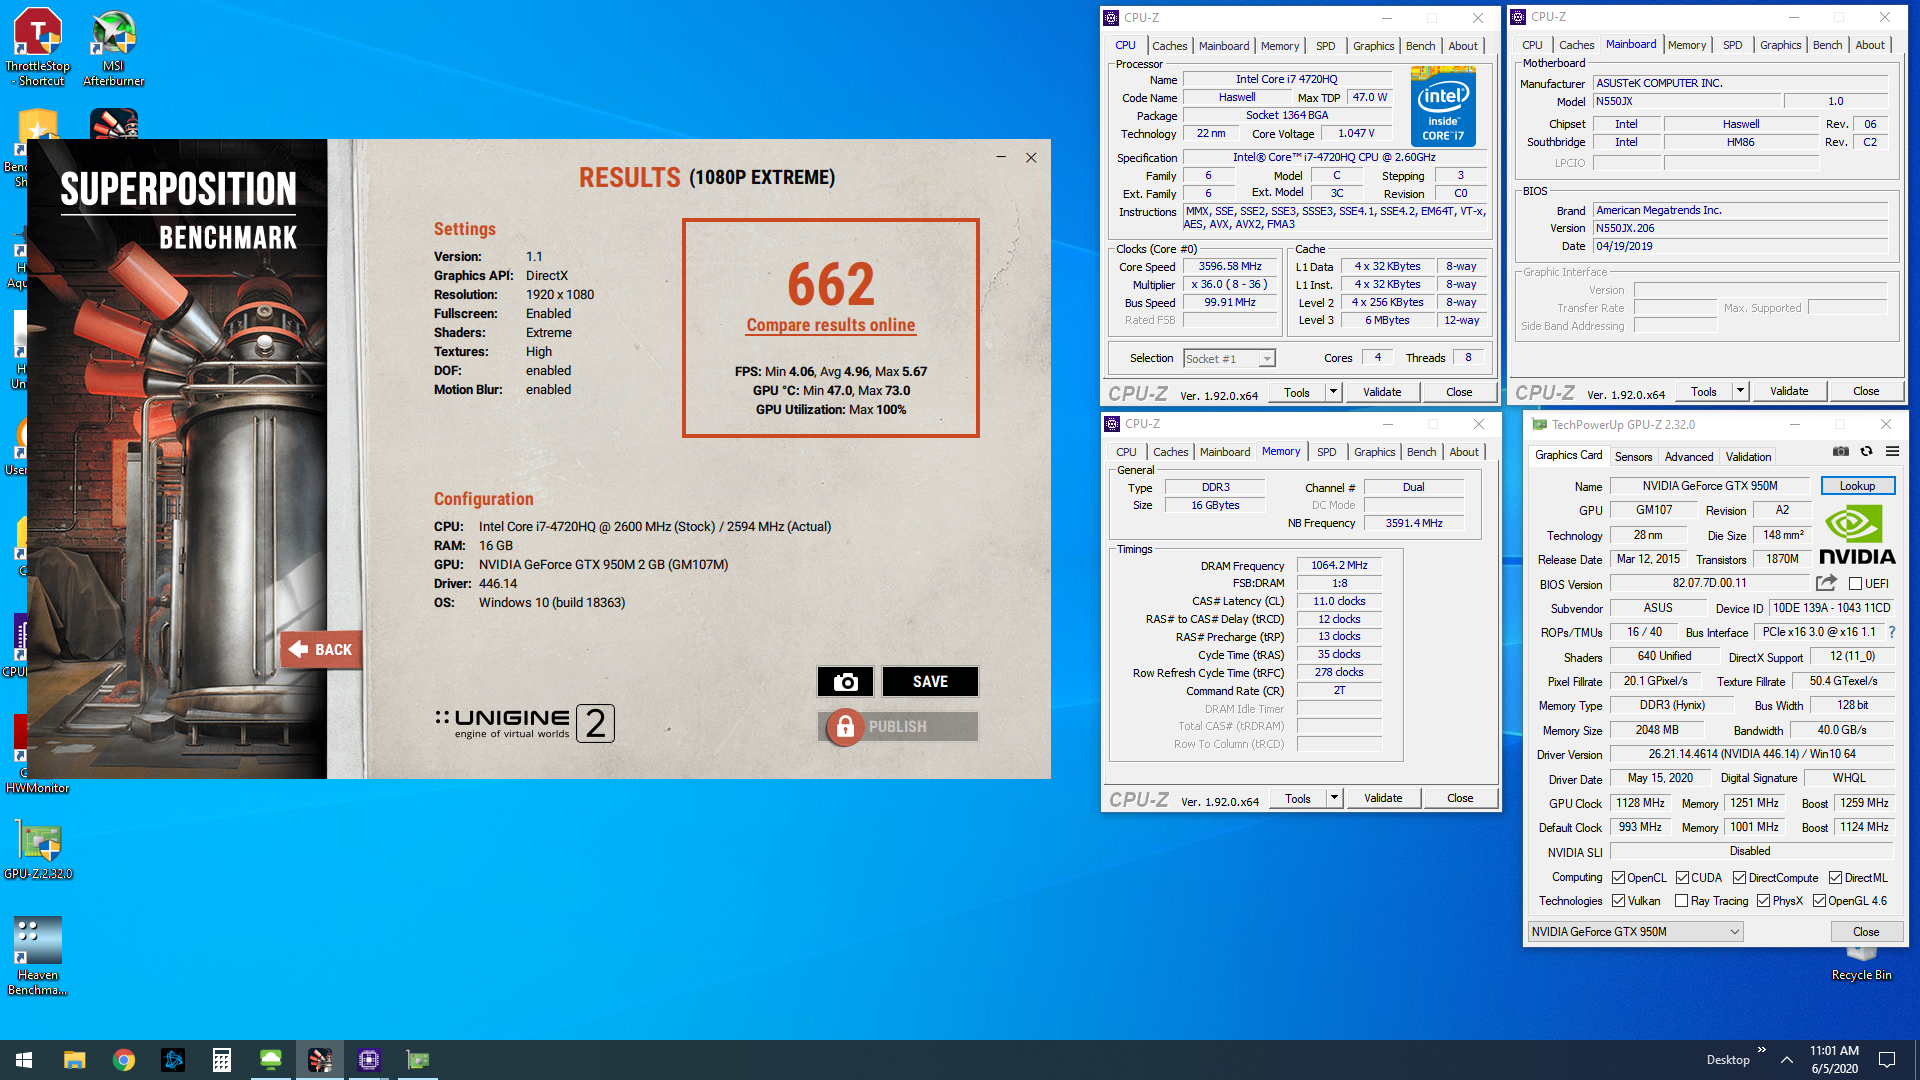The image size is (1920, 1080).
Task: Take a screenshot with GPU-Z camera icon
Action: tap(1840, 452)
